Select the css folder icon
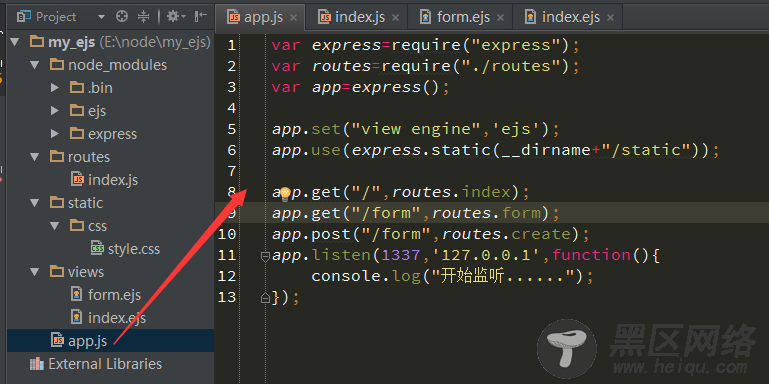 point(77,225)
